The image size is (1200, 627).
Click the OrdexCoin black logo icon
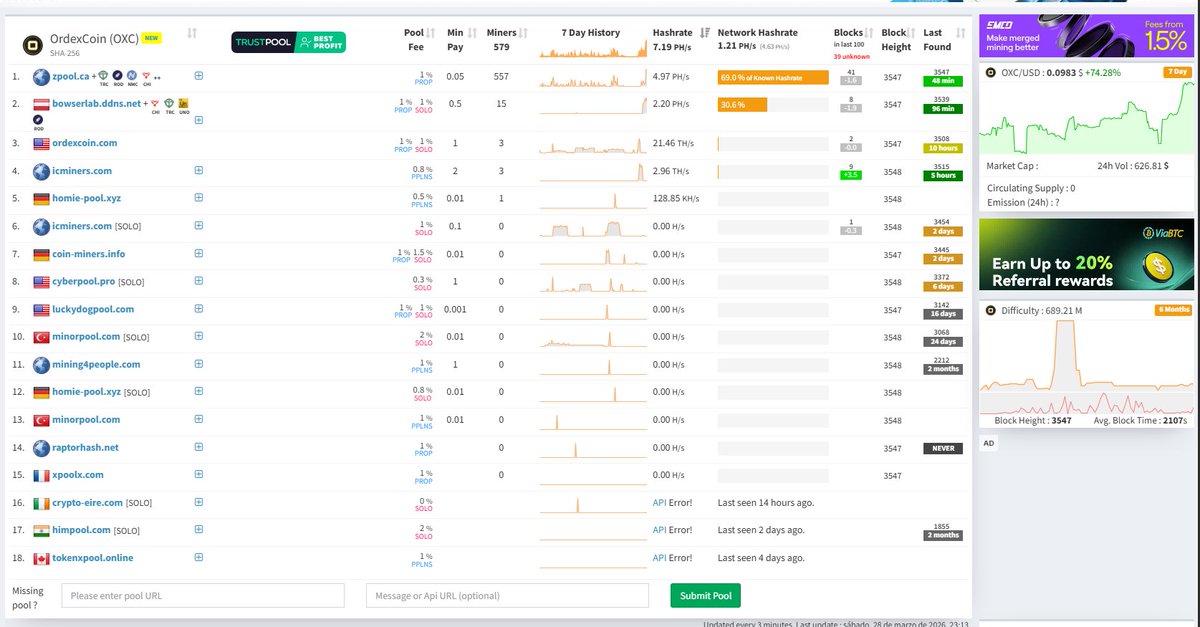pyautogui.click(x=31, y=45)
